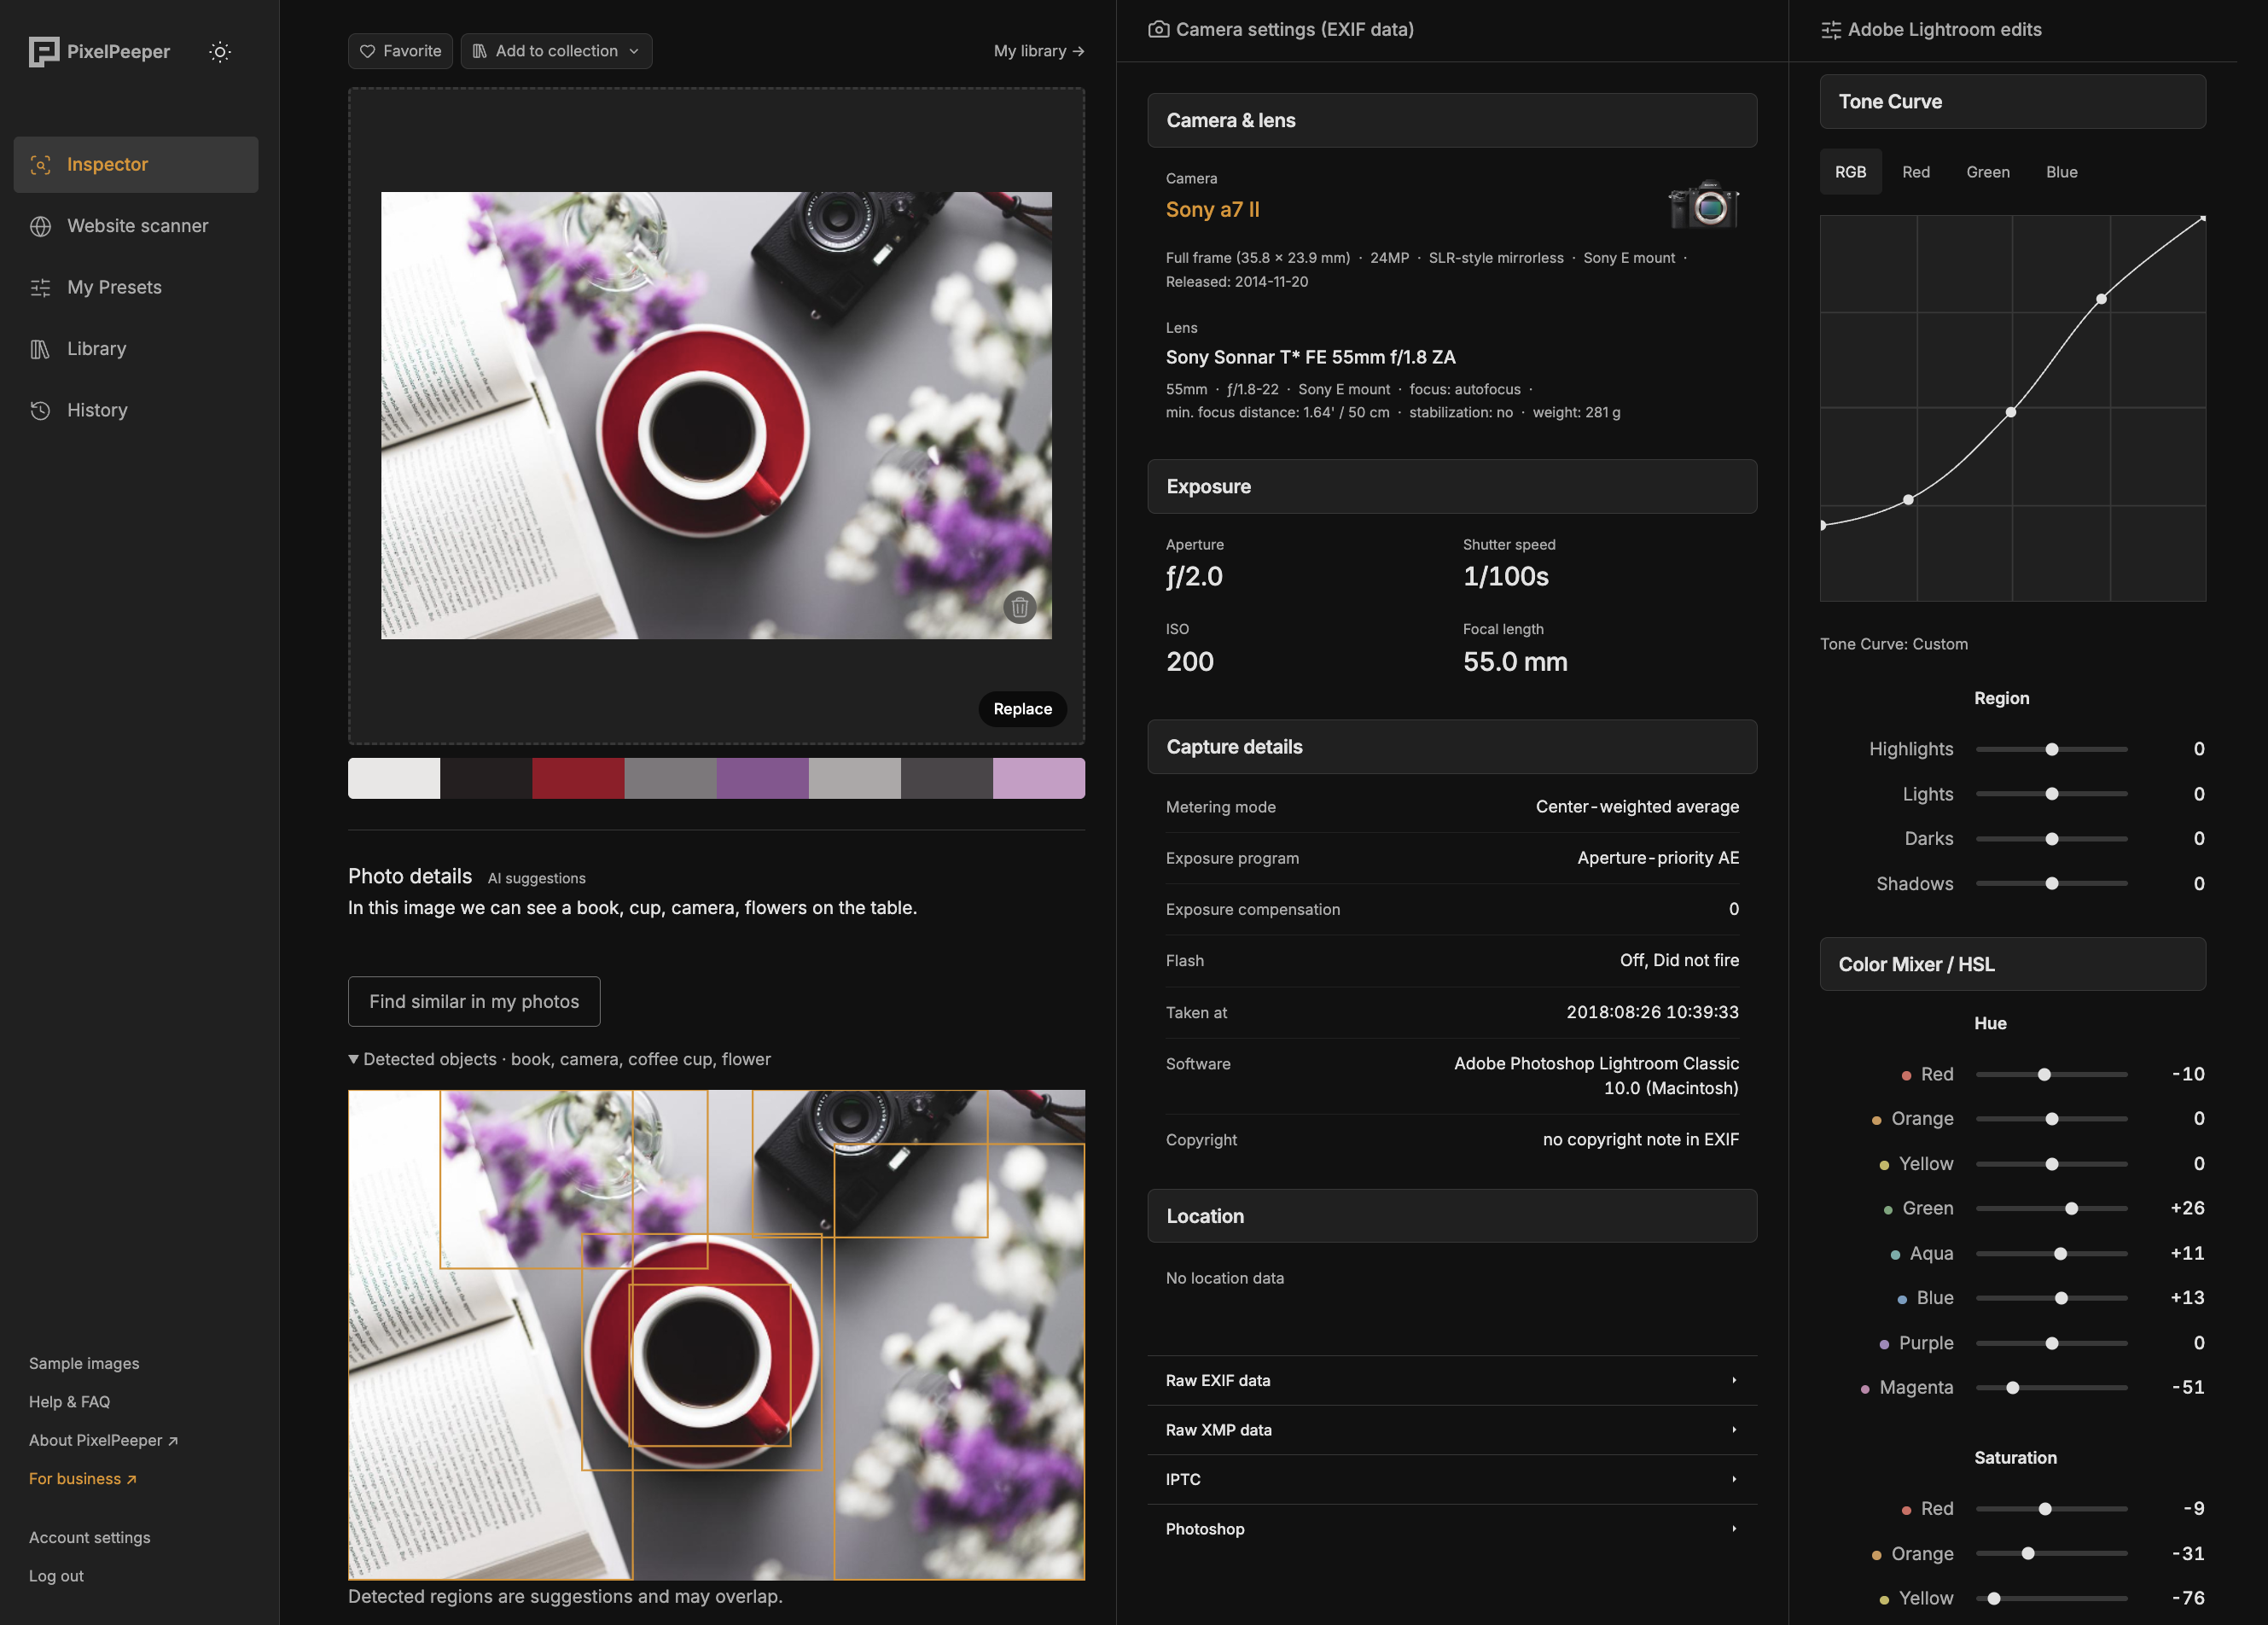
Task: Toggle the light/dark theme sun icon
Action: pyautogui.click(x=220, y=52)
